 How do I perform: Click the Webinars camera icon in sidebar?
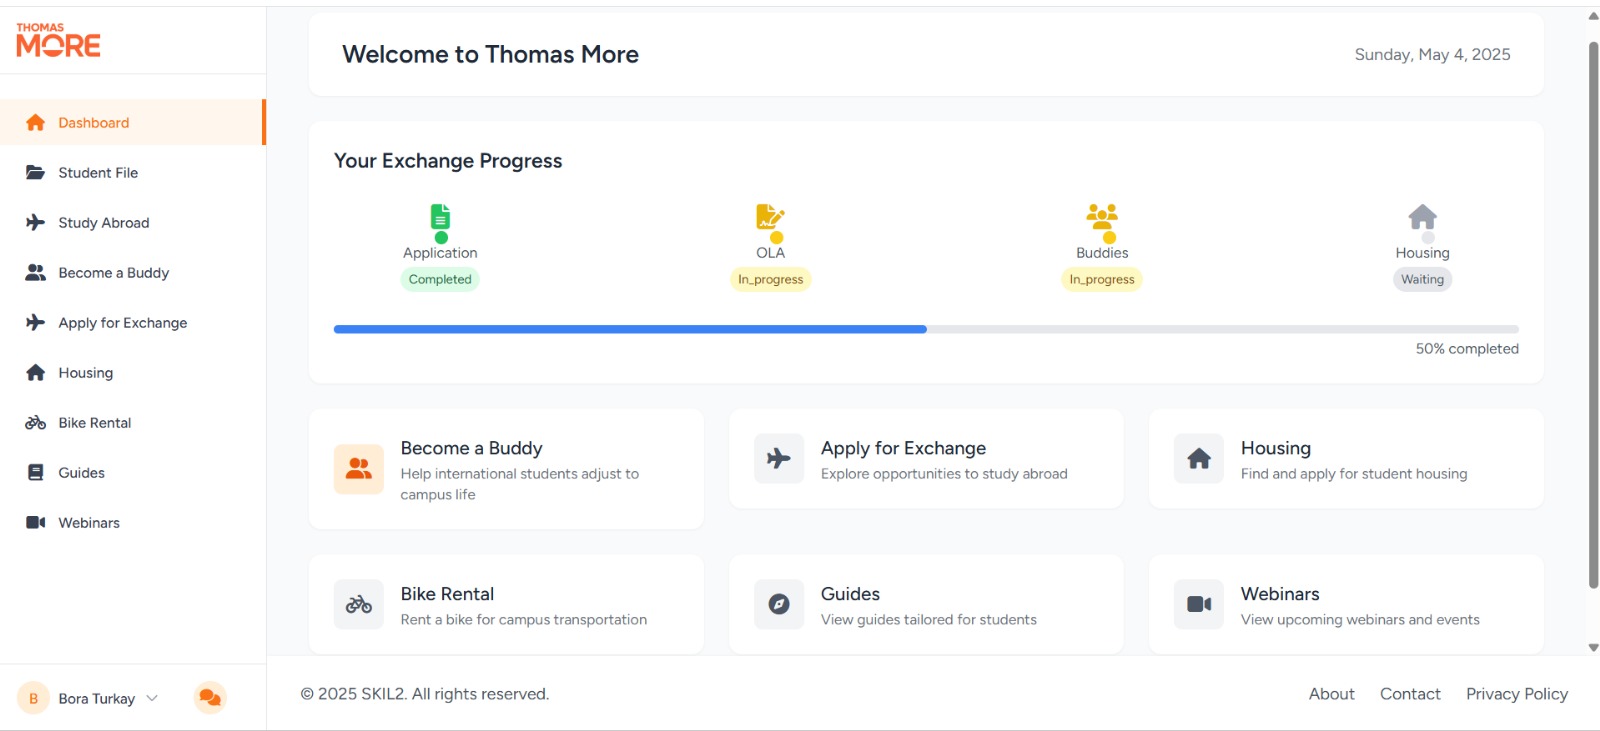[x=36, y=522]
